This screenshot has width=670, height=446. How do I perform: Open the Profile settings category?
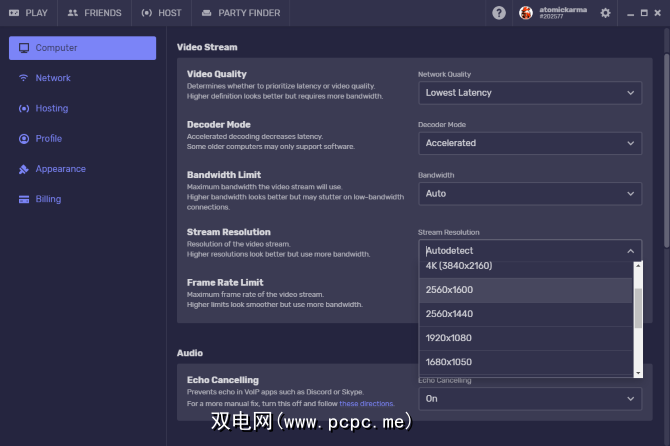tap(82, 139)
